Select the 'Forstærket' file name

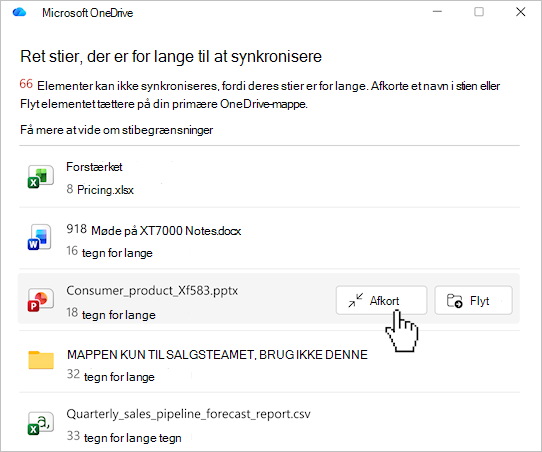(94, 167)
